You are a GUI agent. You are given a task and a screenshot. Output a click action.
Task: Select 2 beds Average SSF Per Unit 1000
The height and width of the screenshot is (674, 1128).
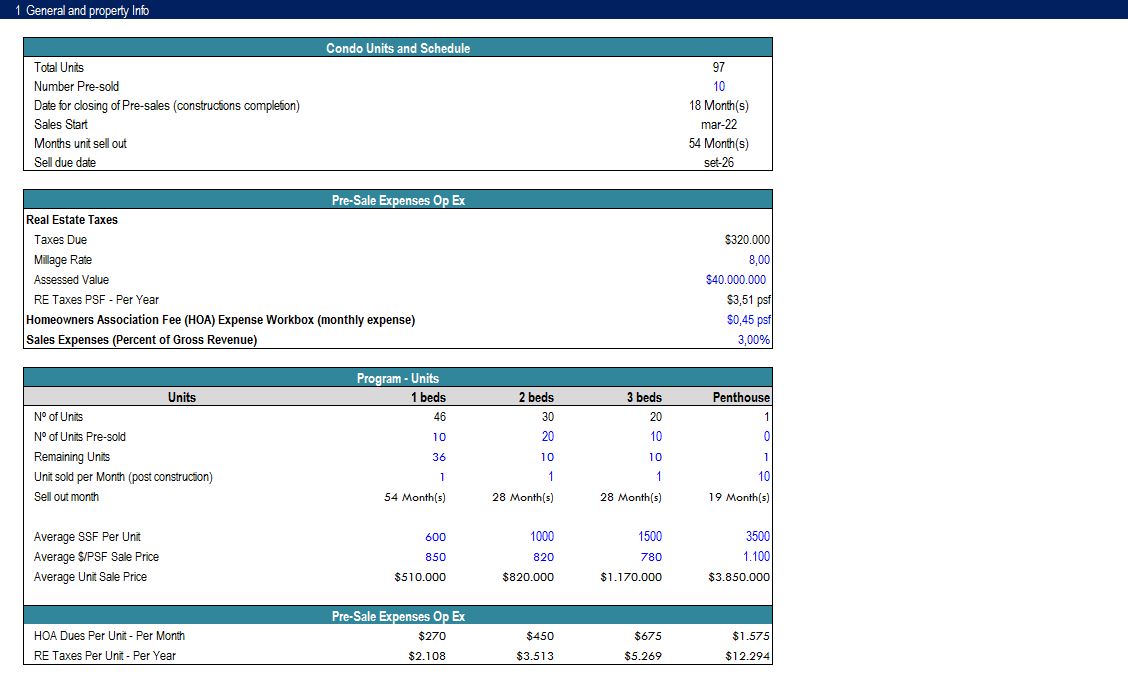click(x=541, y=537)
